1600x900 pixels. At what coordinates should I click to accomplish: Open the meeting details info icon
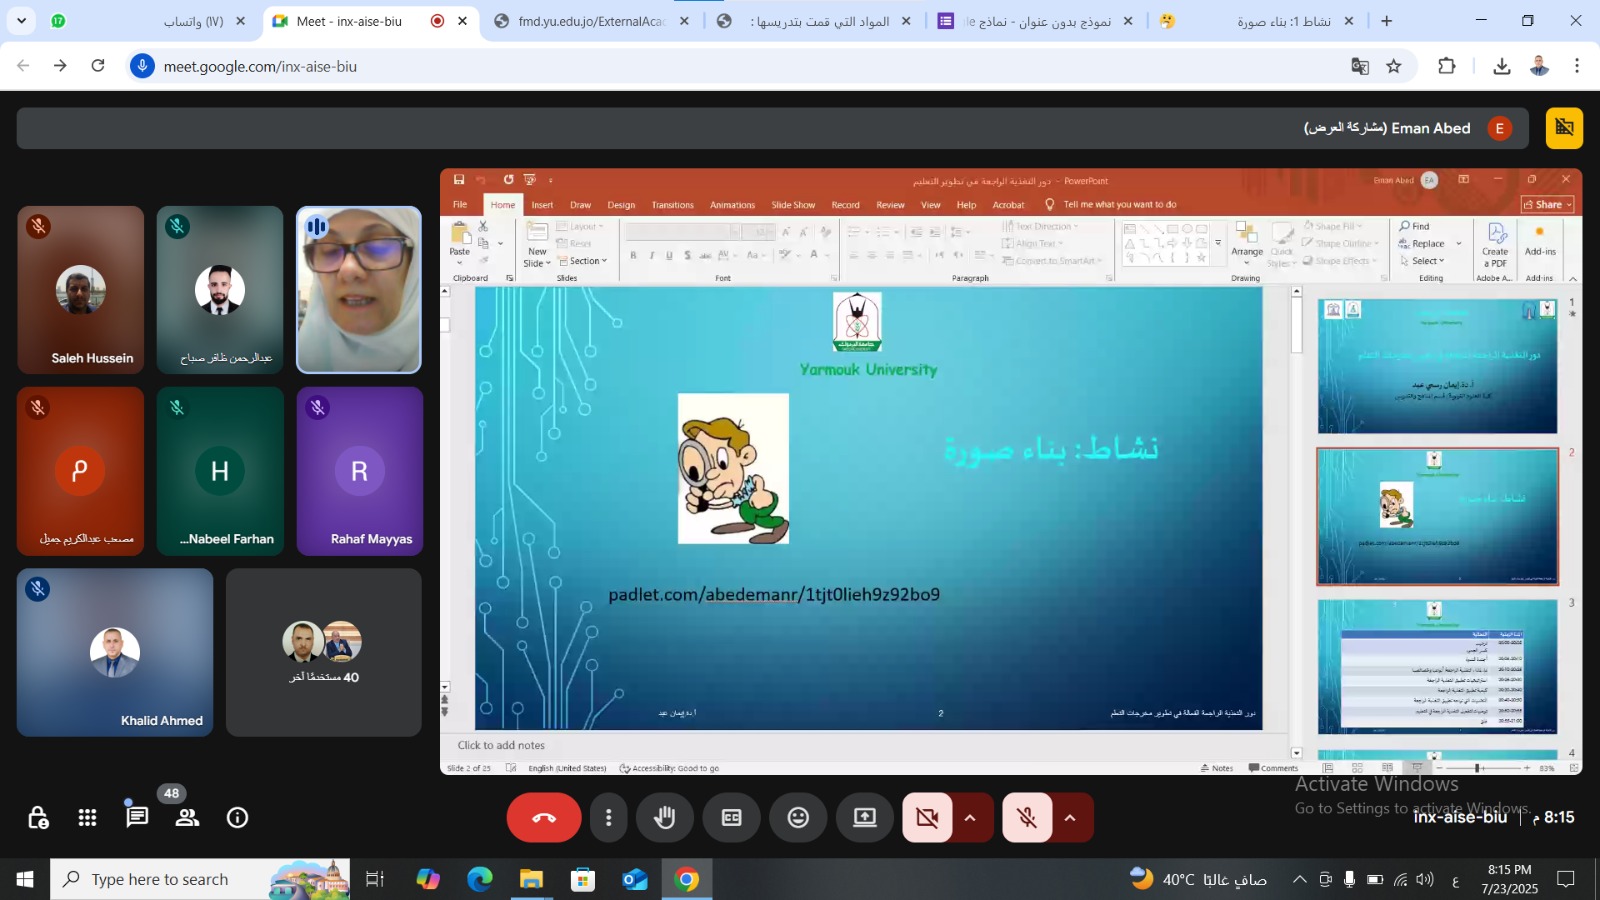pyautogui.click(x=237, y=818)
